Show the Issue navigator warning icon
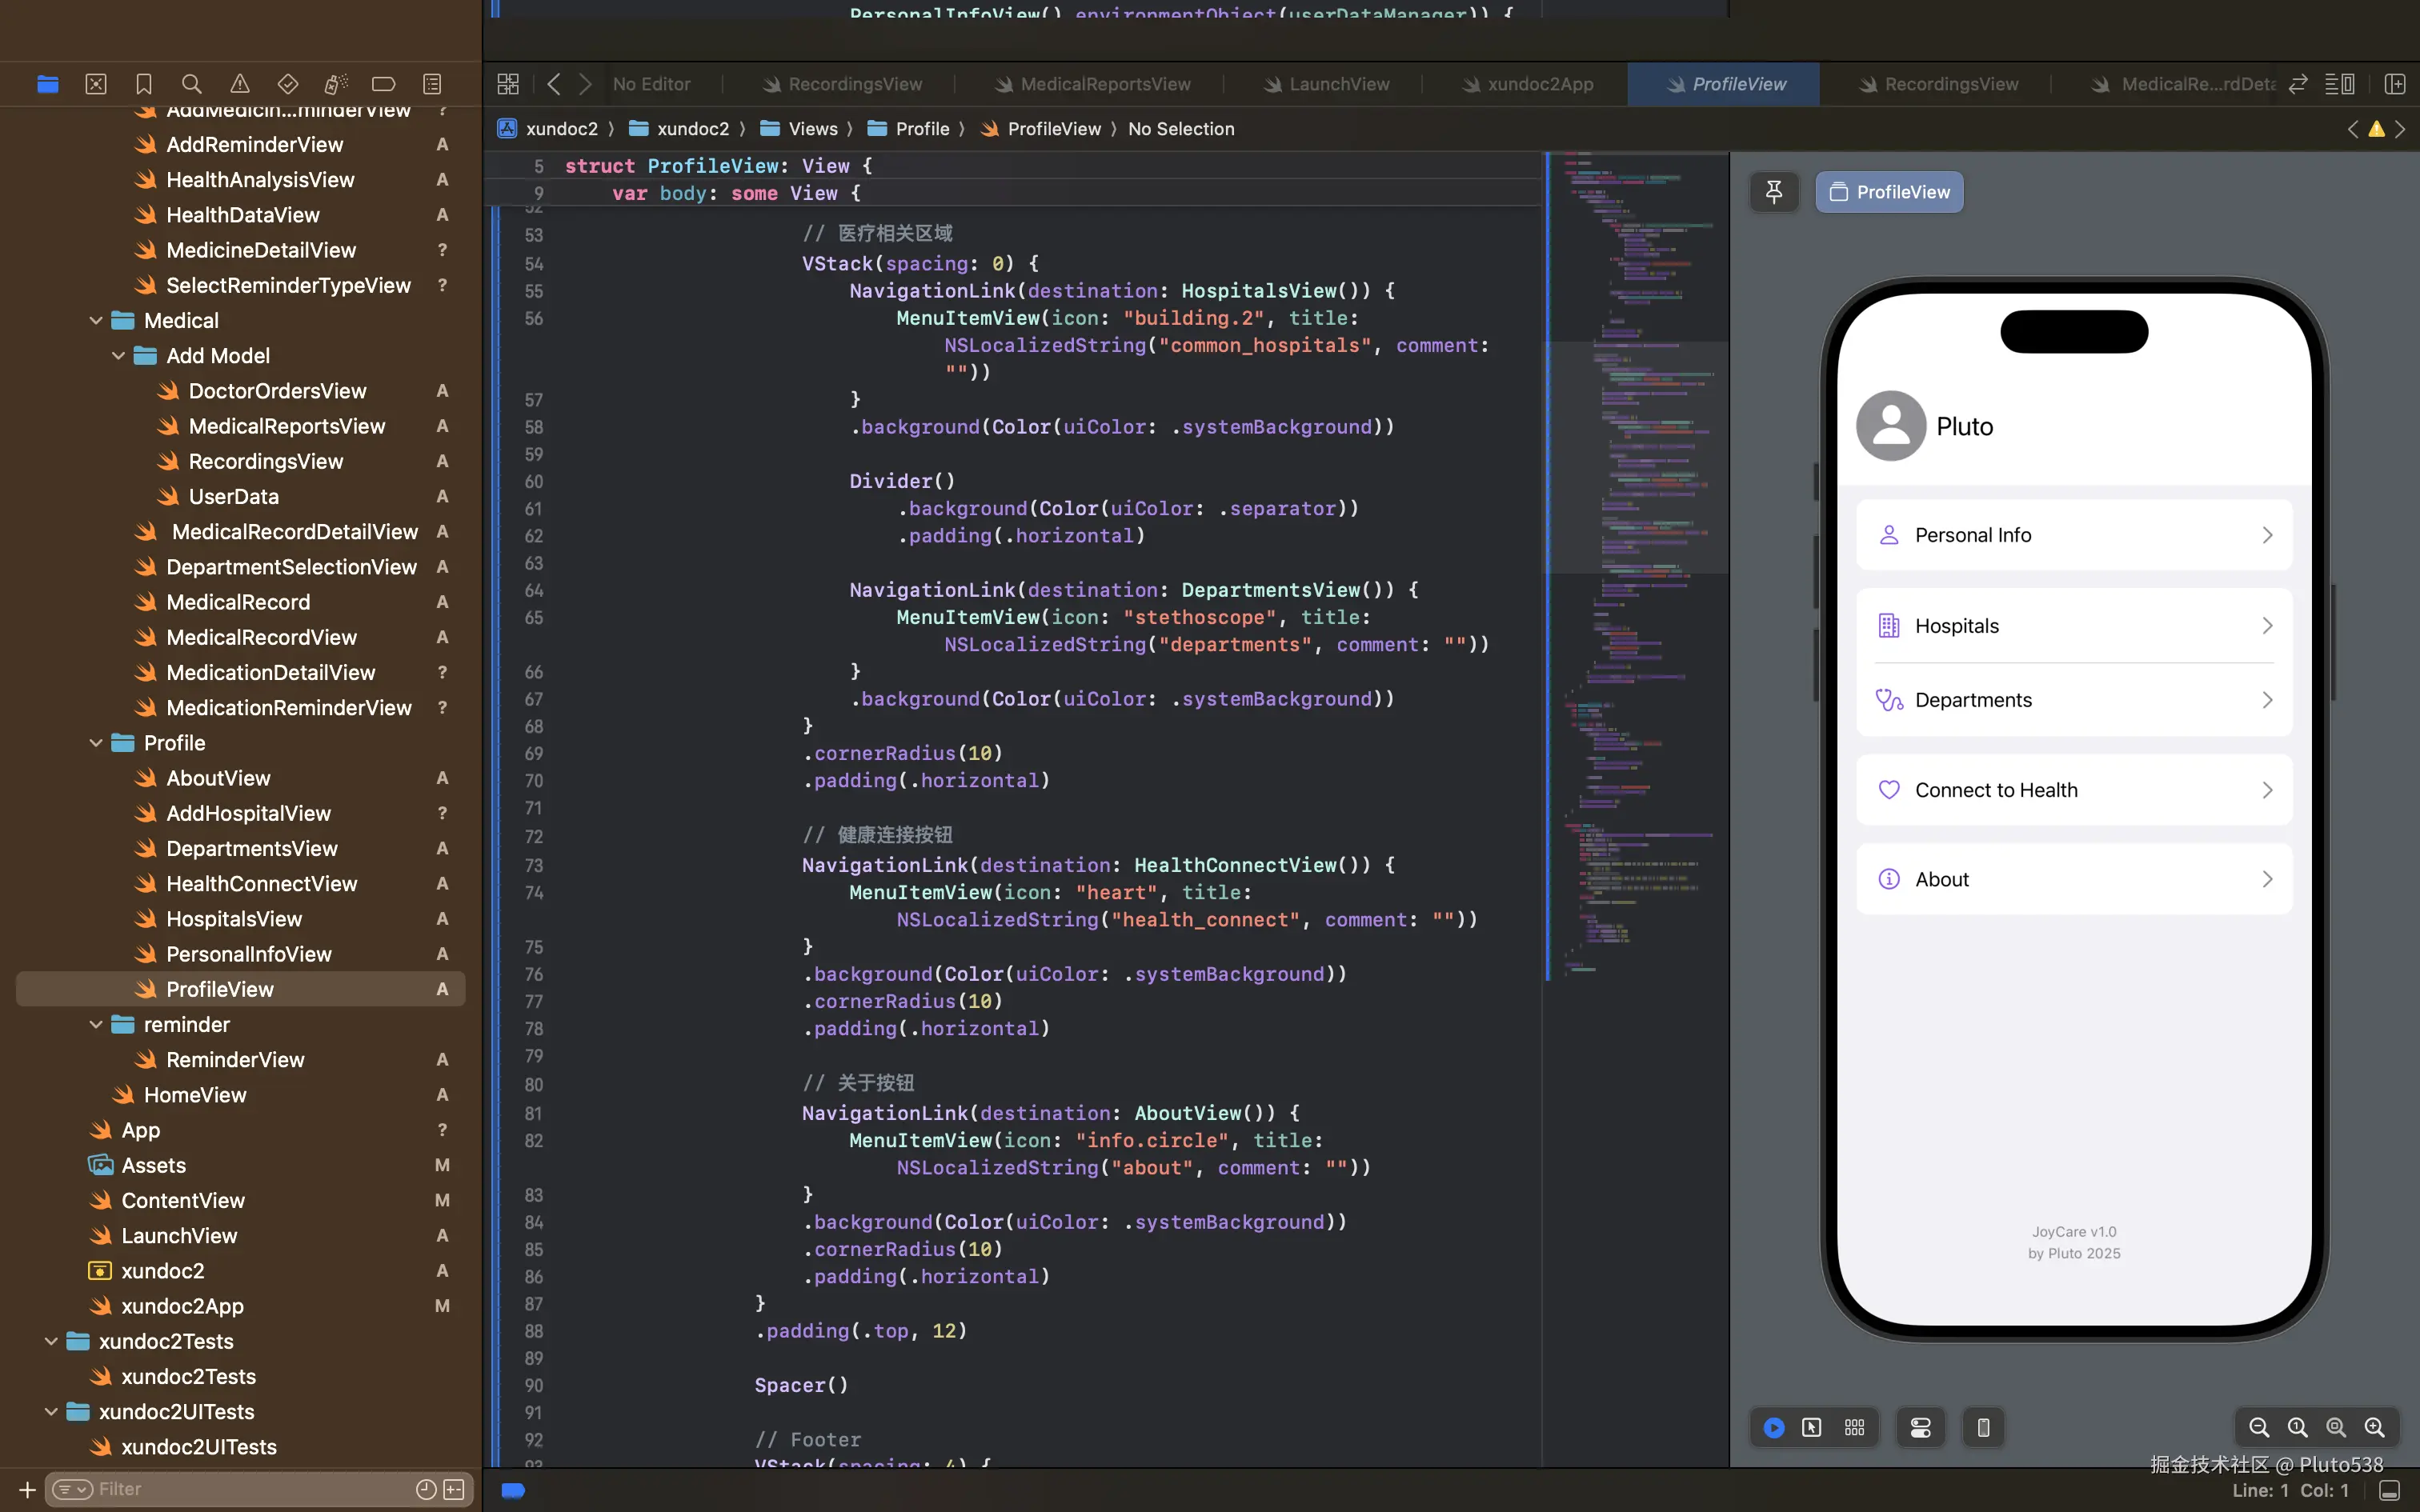 (240, 84)
